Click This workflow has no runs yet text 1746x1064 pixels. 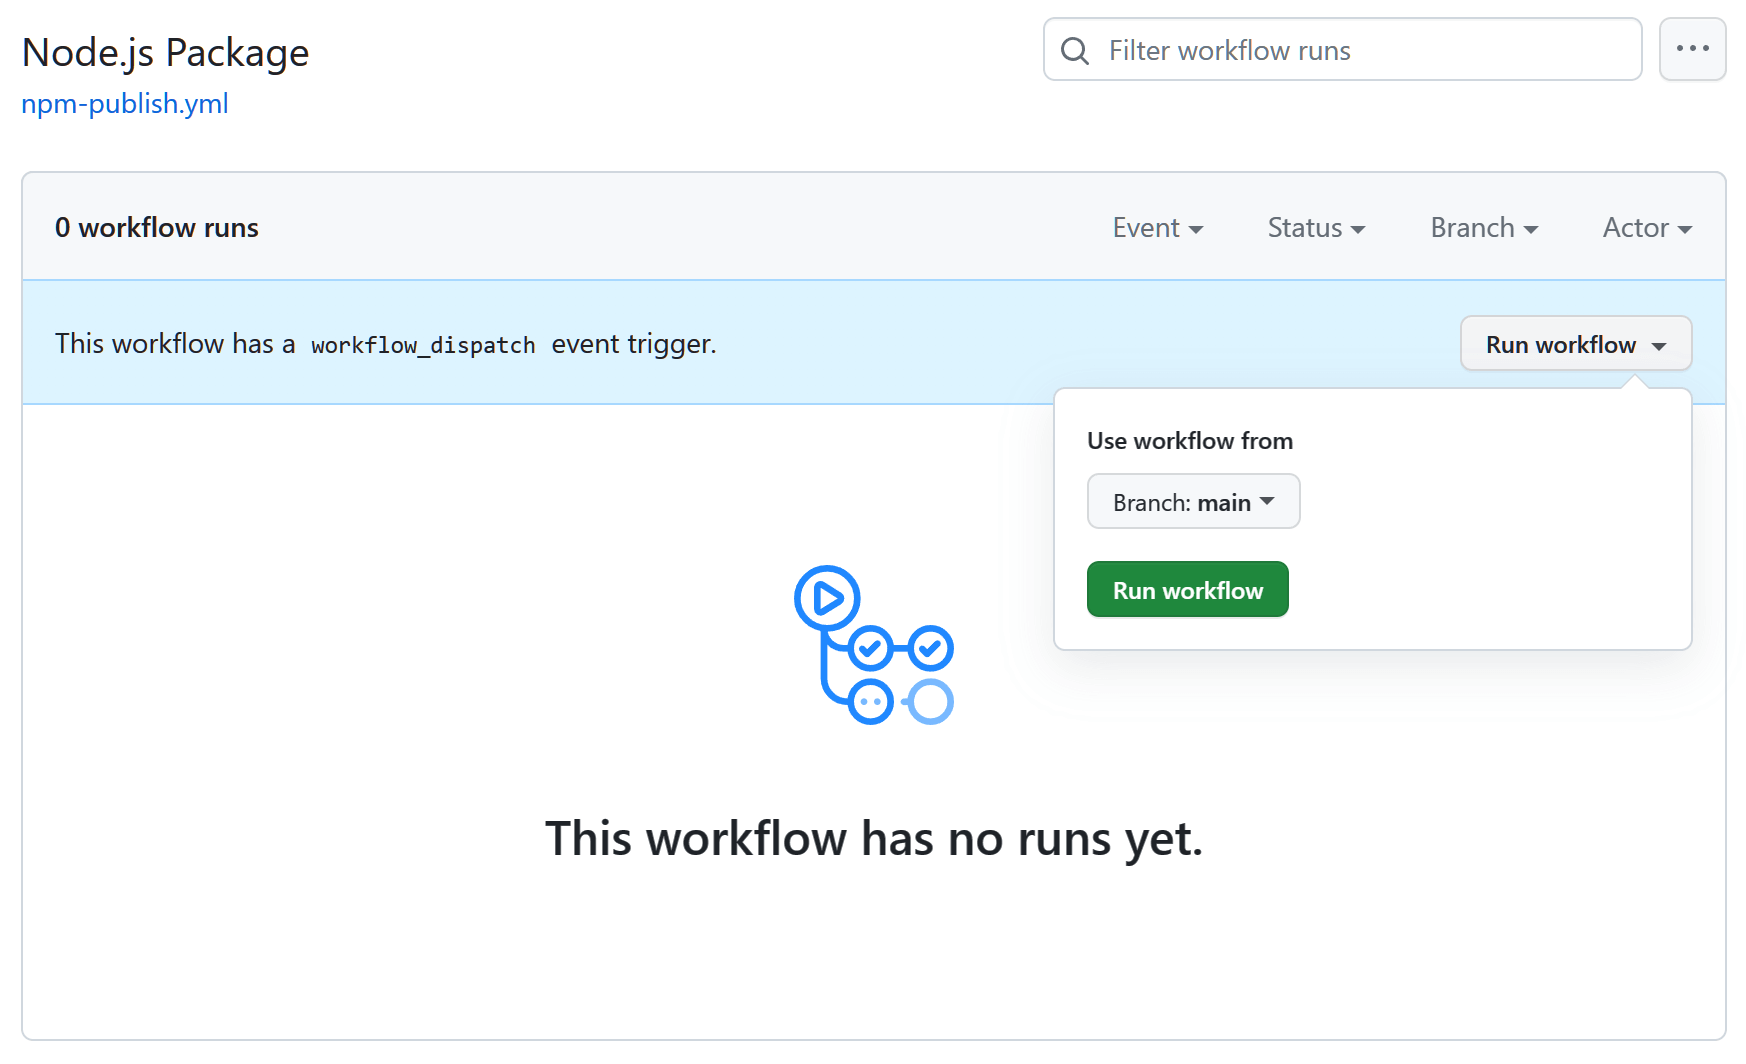(x=874, y=839)
